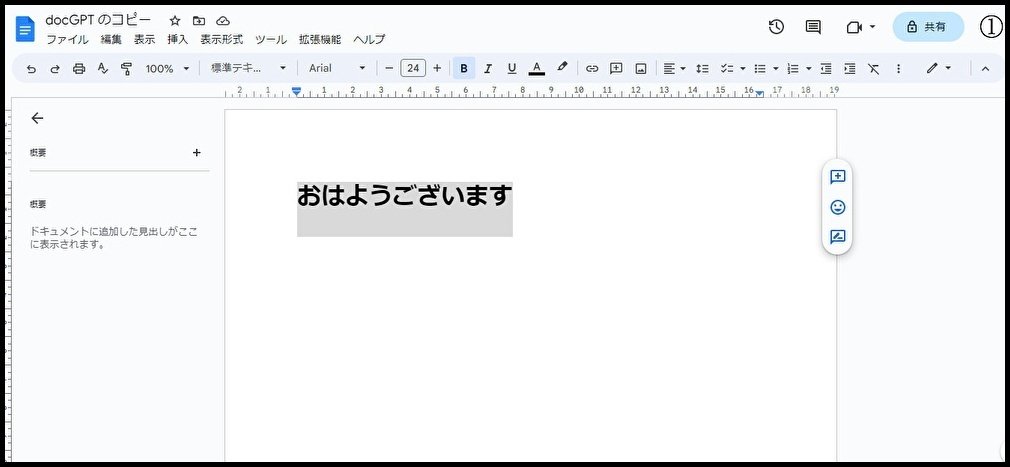
Task: Open the zoom 100% dropdown
Action: click(167, 68)
